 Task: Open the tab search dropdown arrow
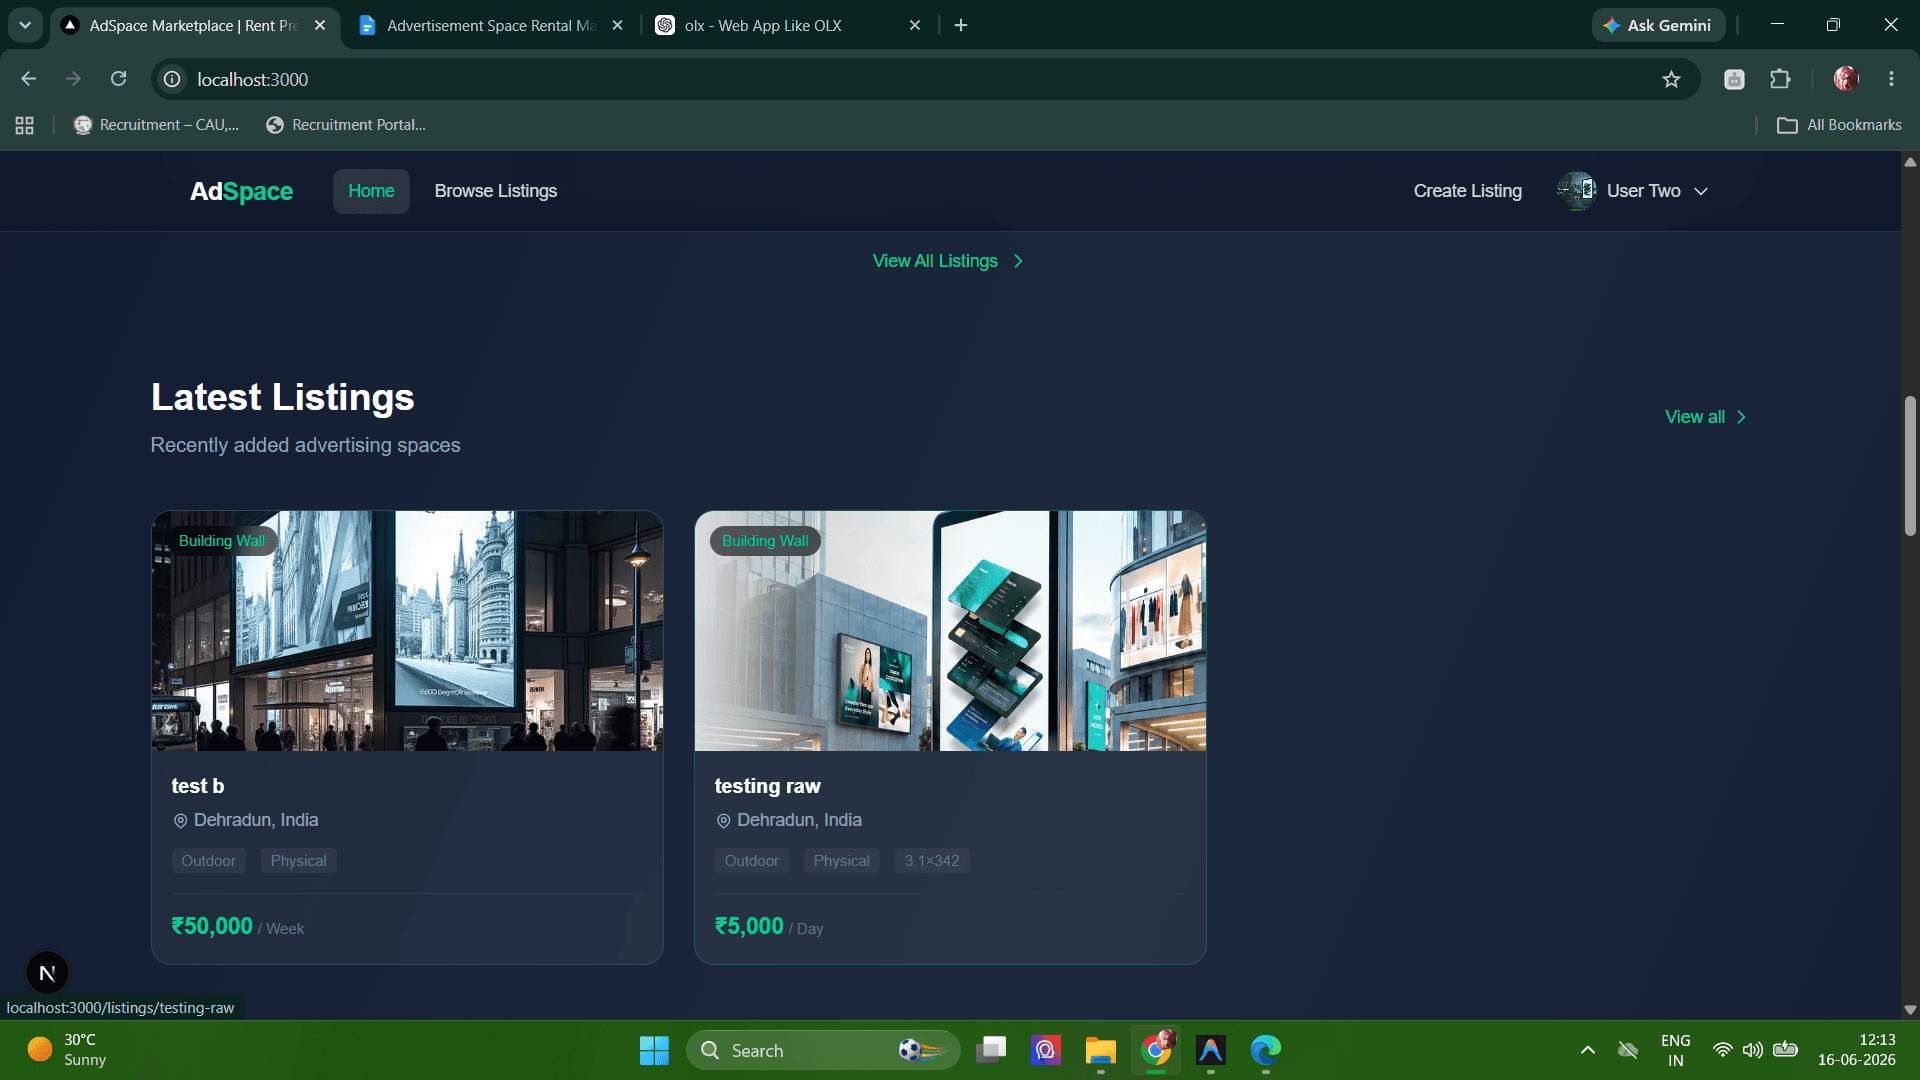click(25, 25)
